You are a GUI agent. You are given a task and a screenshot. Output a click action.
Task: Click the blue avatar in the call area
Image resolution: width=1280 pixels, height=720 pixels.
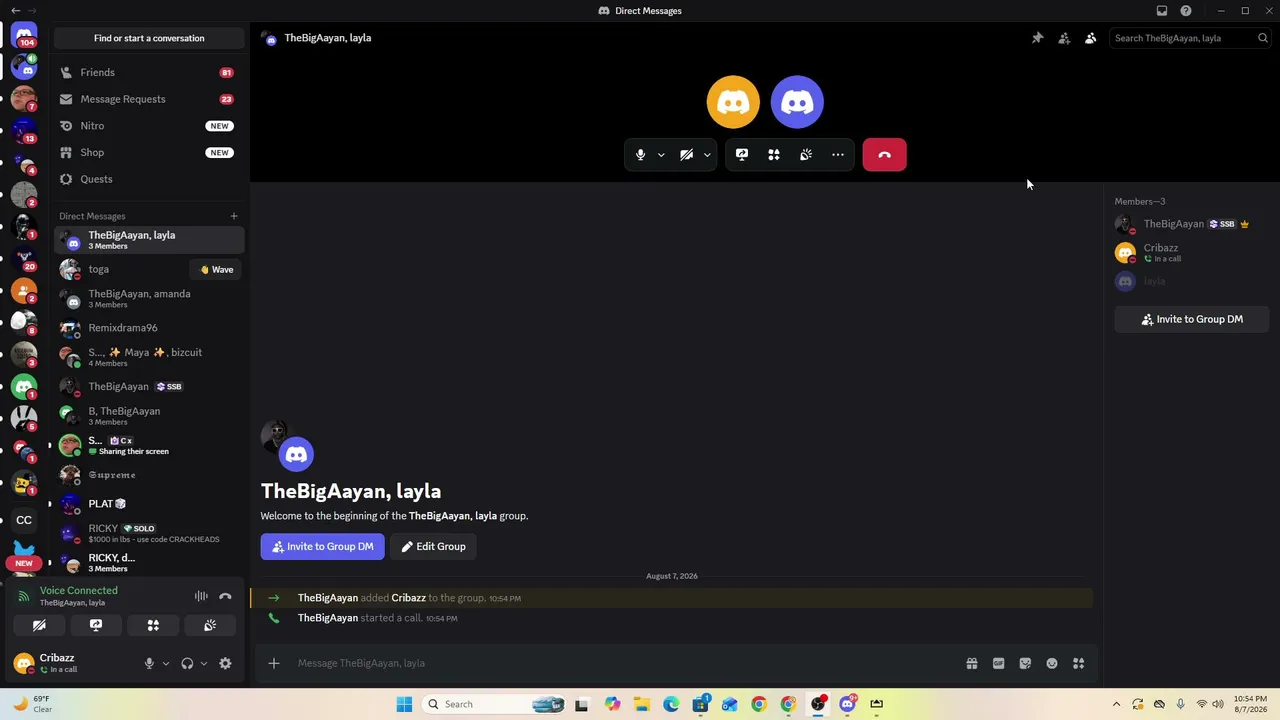[x=797, y=102]
